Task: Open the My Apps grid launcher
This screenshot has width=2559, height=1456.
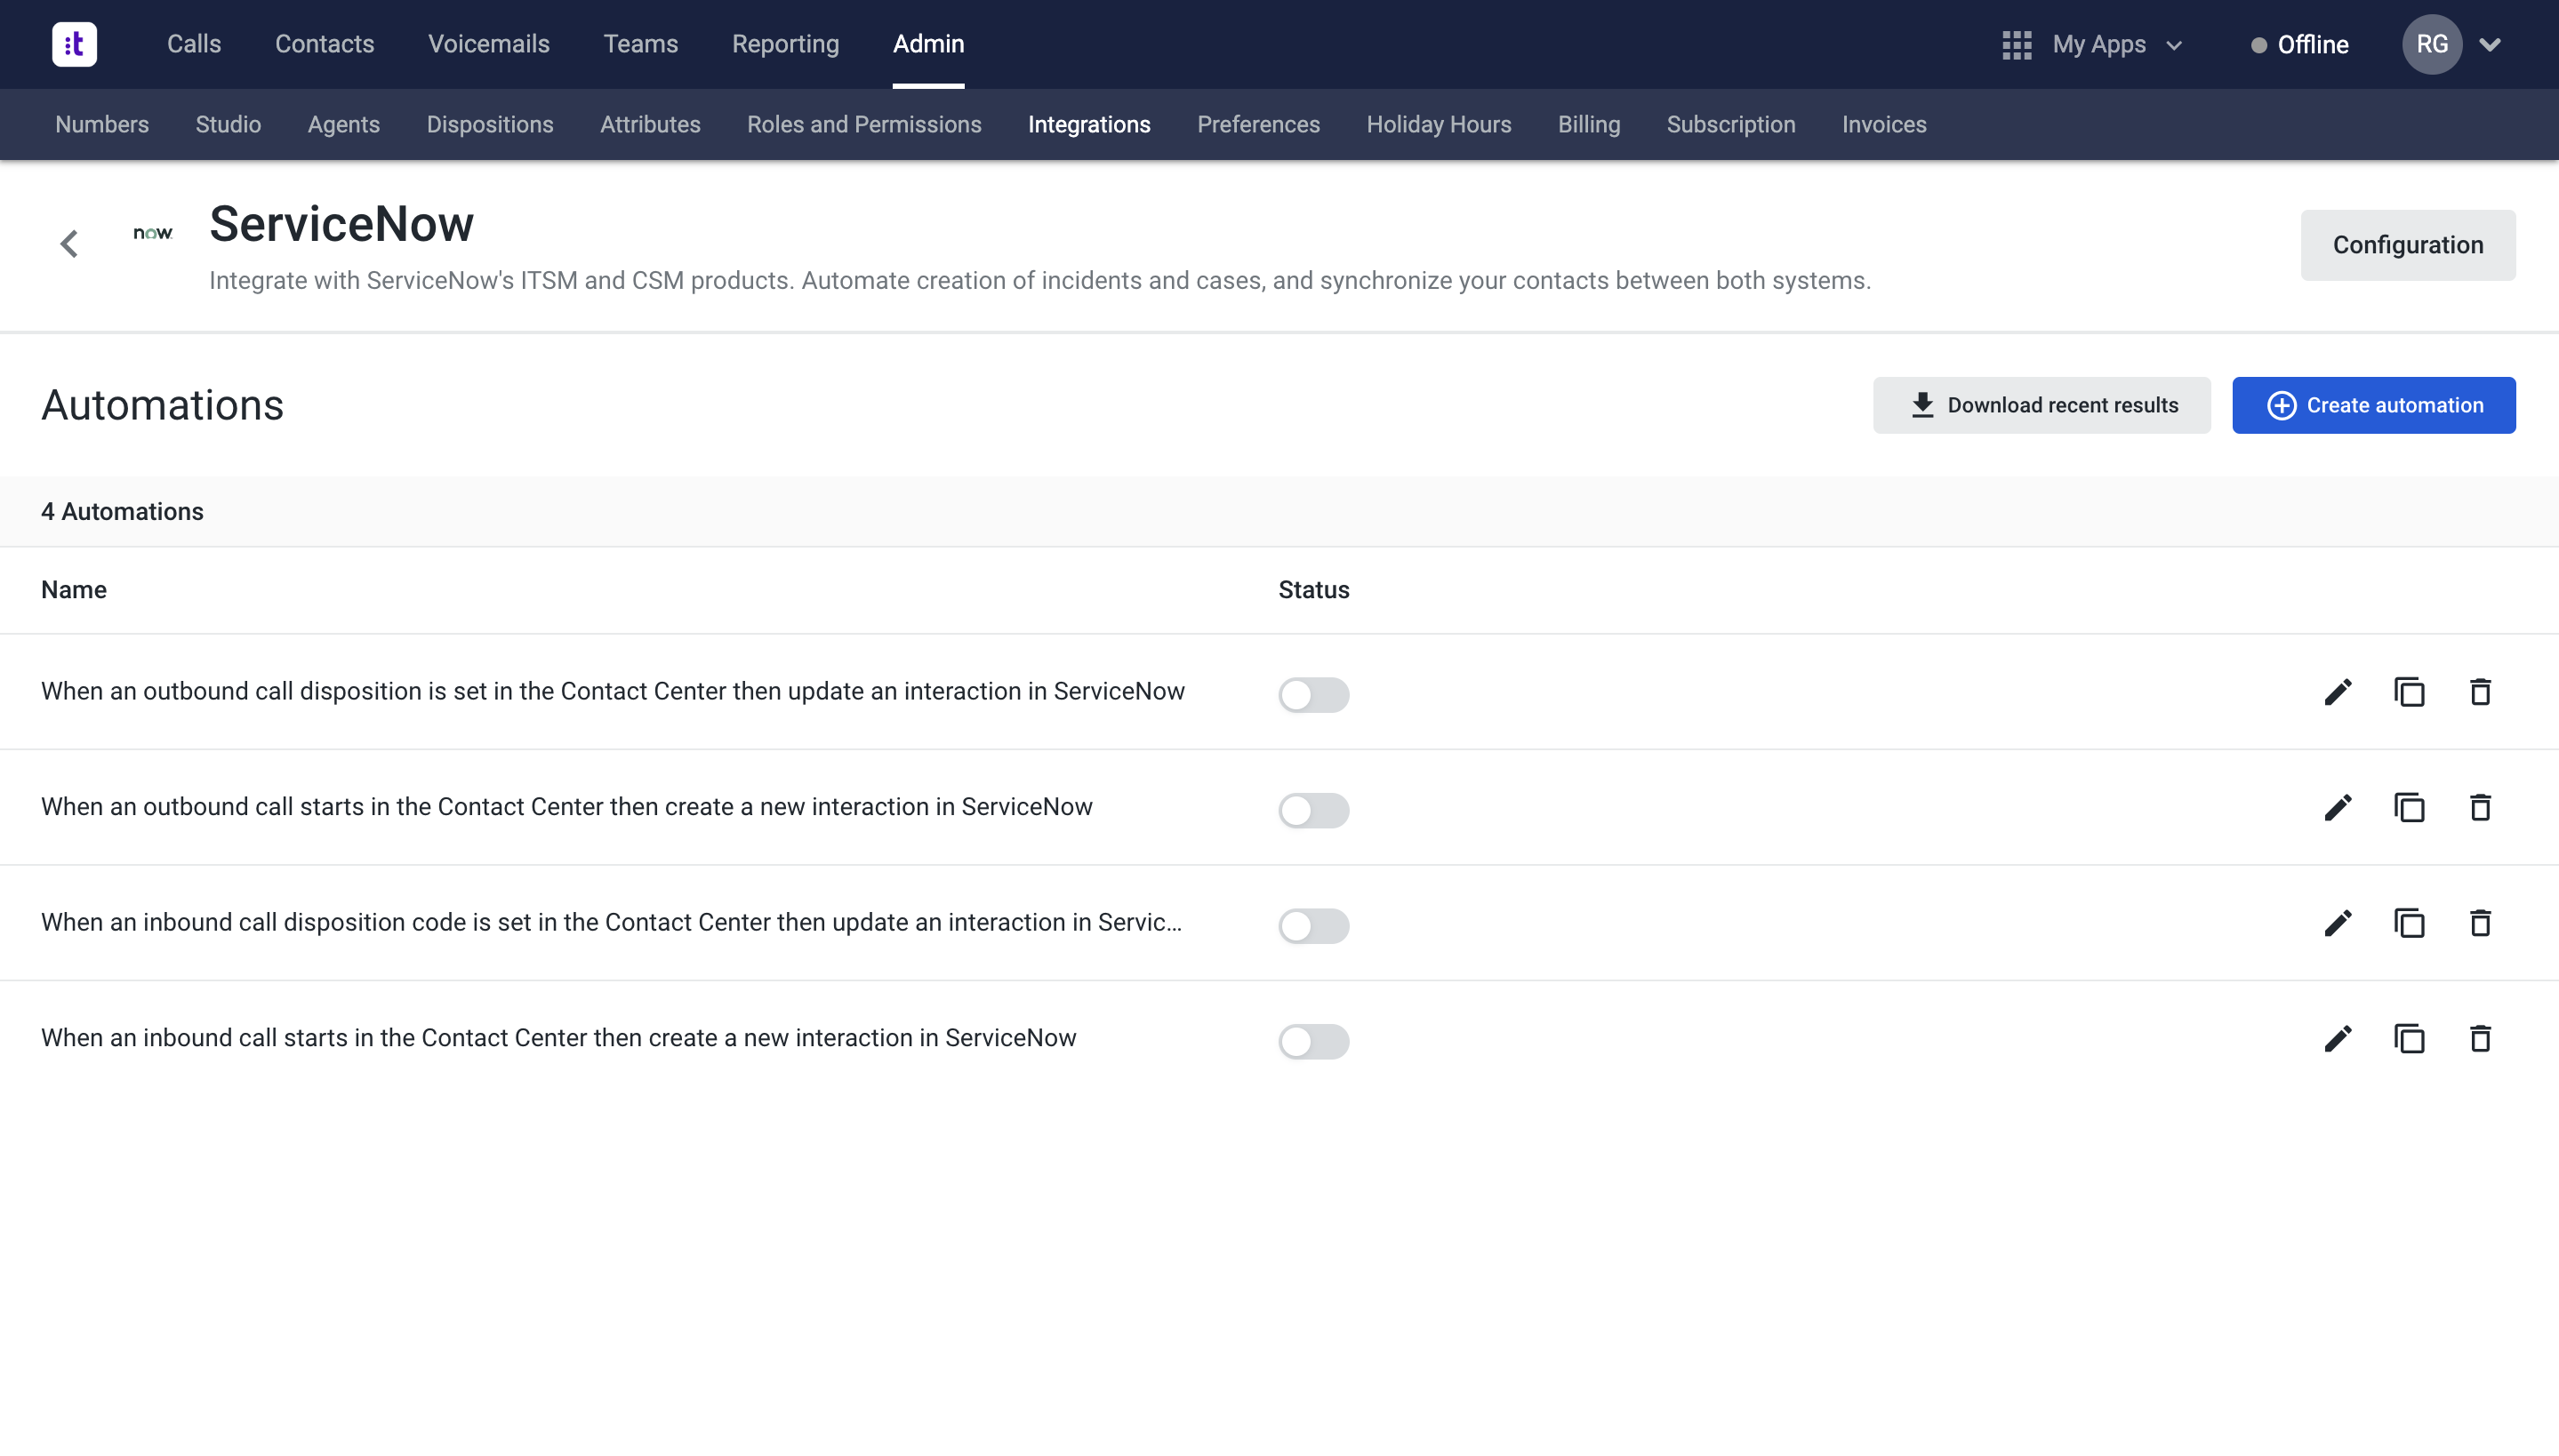Action: 2017,44
